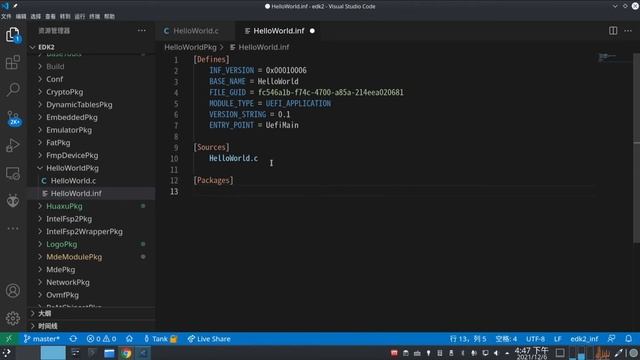640x360 pixels.
Task: Open the Run and Debug view
Action: (13, 145)
